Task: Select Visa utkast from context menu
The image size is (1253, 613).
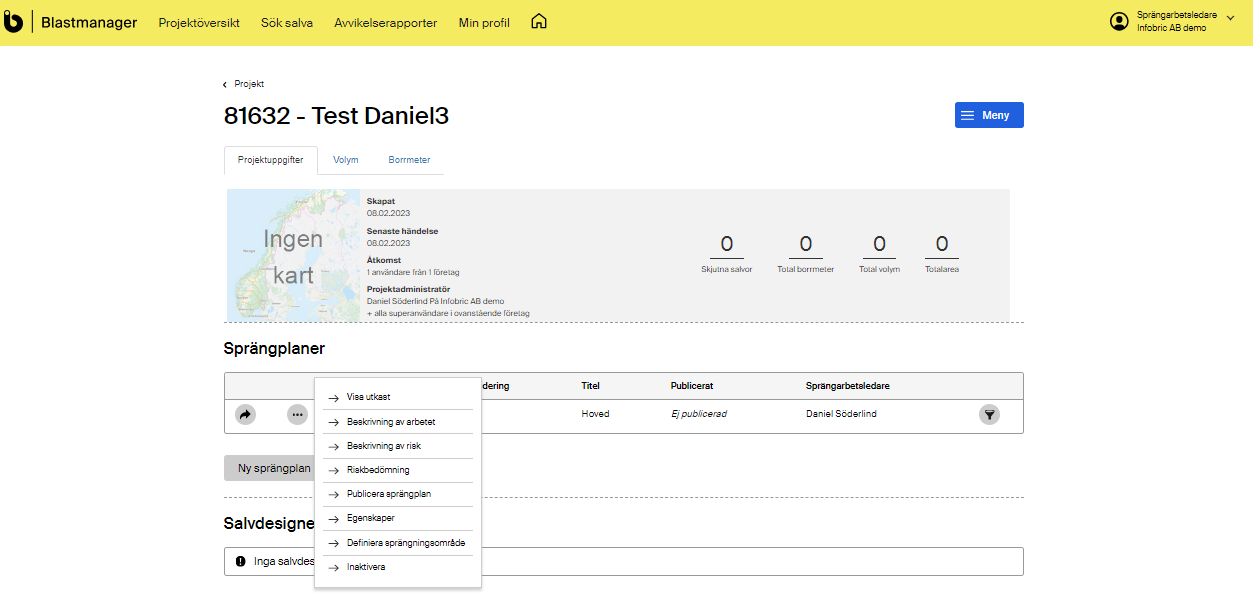Action: (x=398, y=397)
